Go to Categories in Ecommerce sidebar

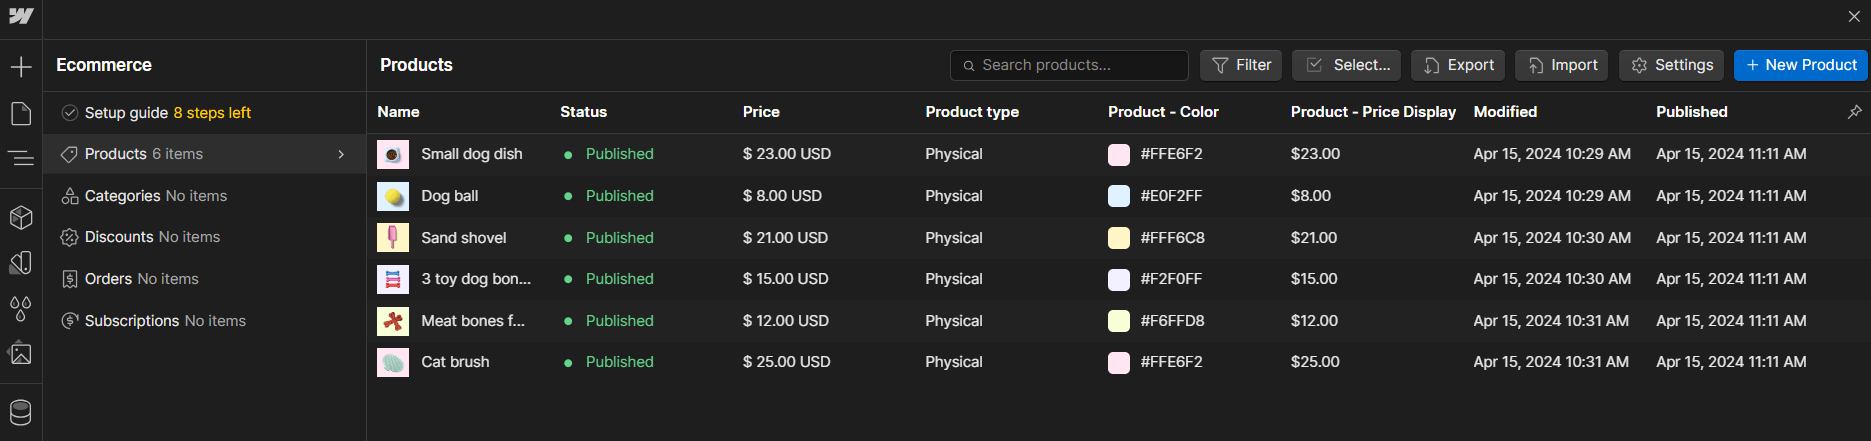click(155, 196)
